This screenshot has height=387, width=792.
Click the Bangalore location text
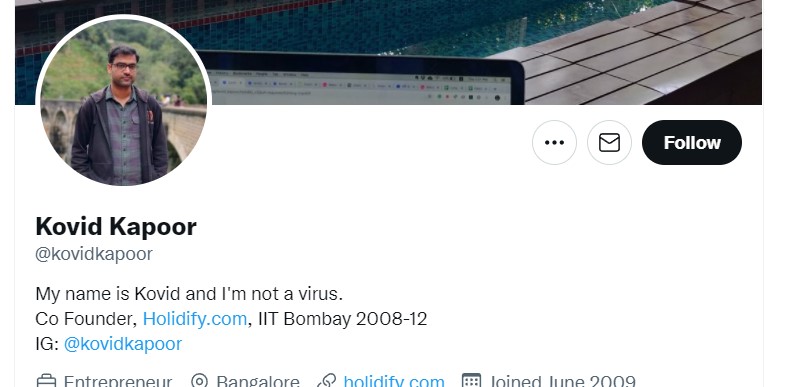pos(258,381)
